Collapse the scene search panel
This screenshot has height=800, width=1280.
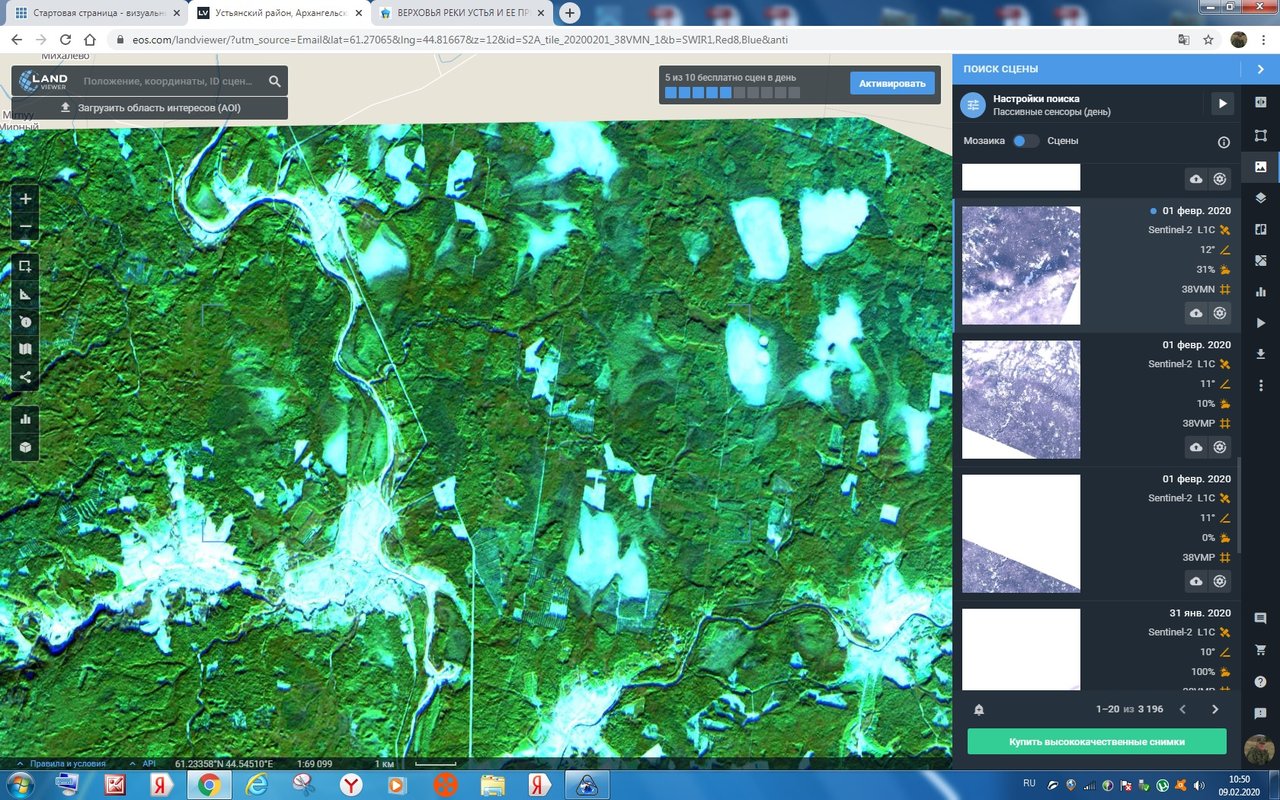[x=1260, y=69]
